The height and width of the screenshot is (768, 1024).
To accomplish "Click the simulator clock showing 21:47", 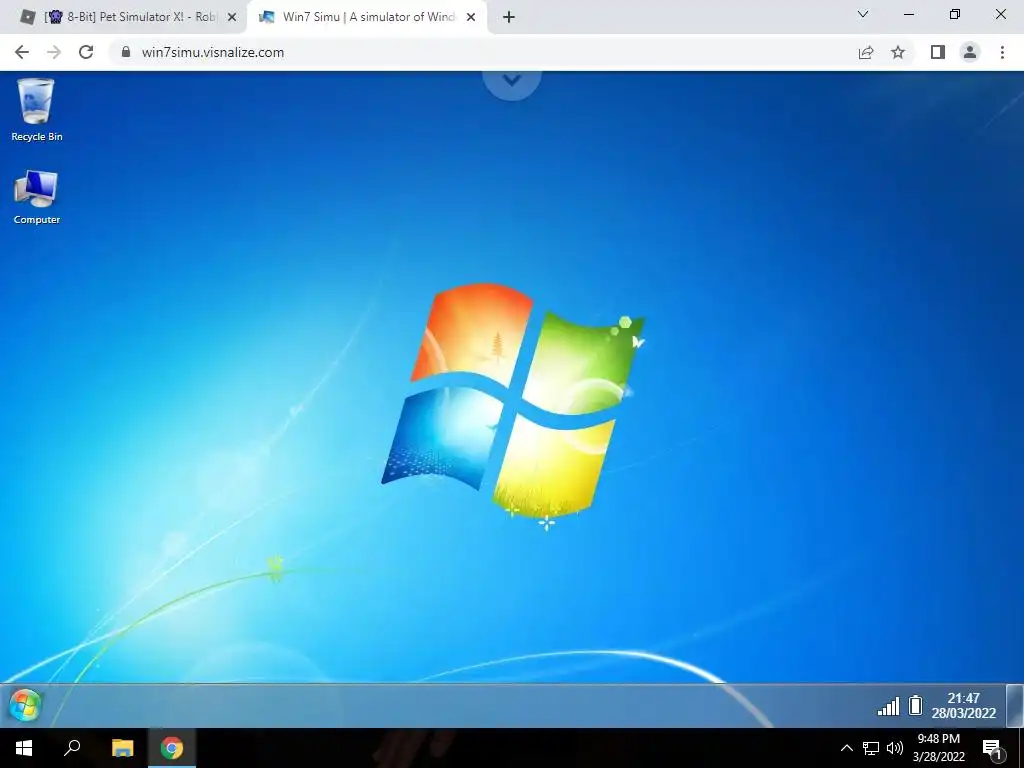I will (963, 705).
